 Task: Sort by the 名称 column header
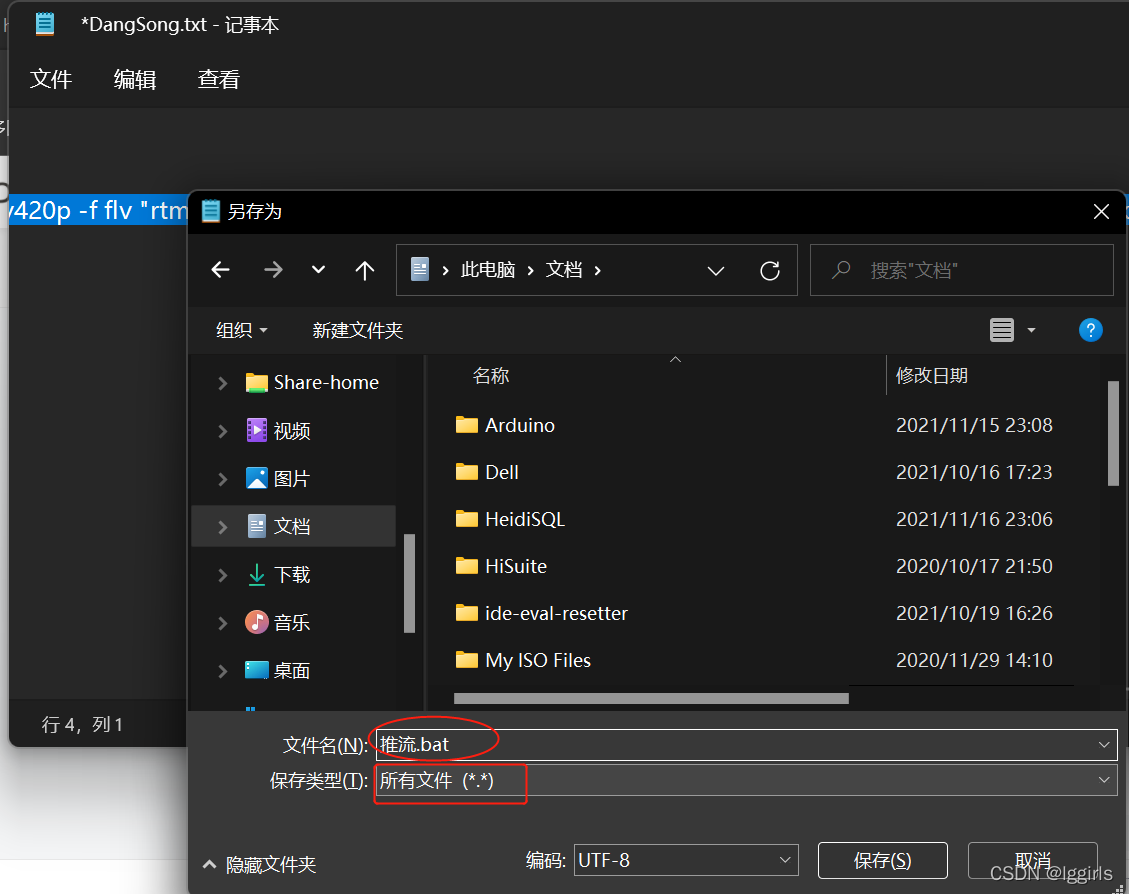click(x=491, y=375)
